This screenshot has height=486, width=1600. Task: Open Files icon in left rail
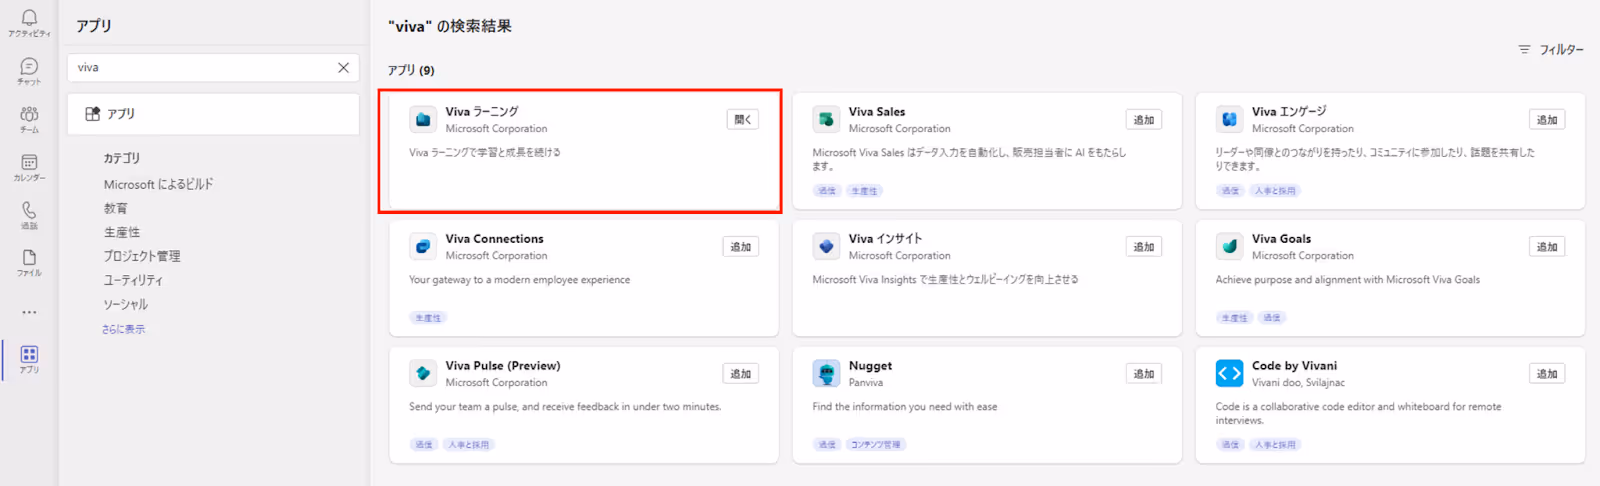[x=29, y=262]
